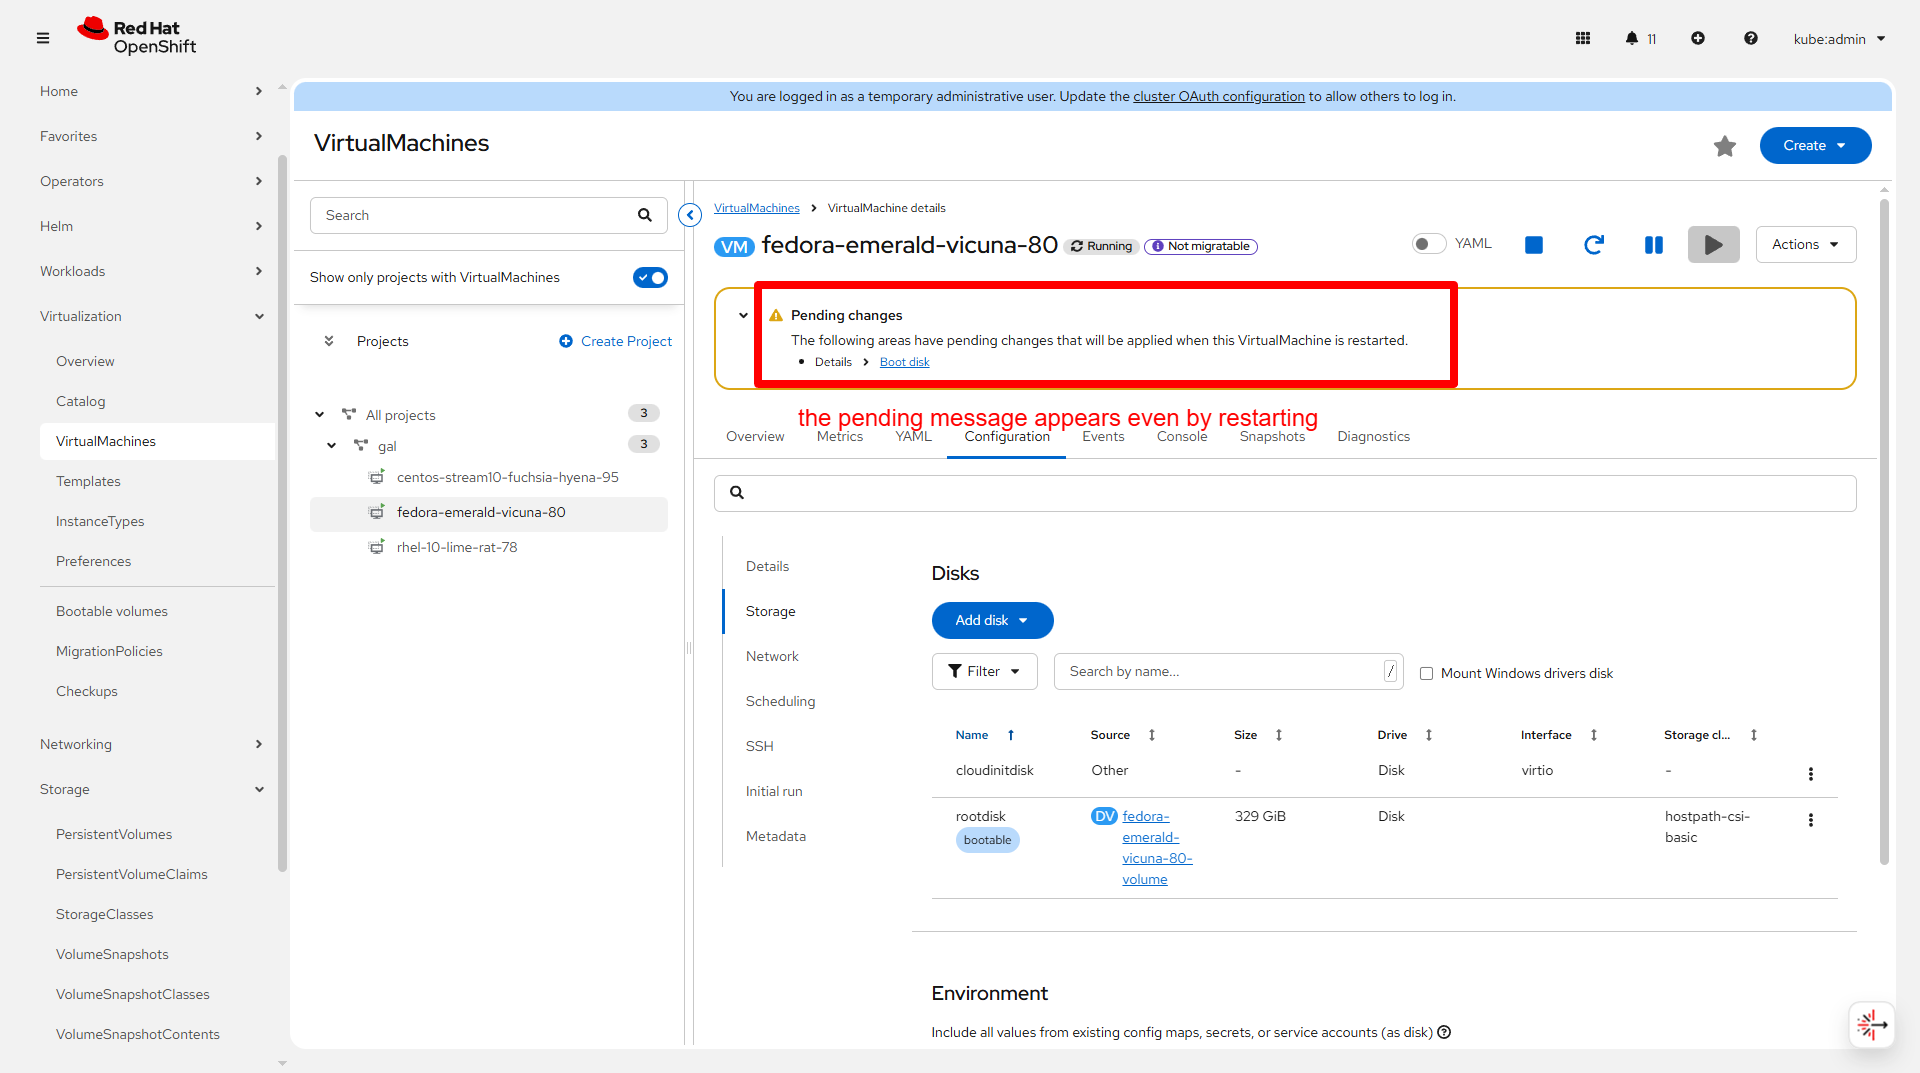The height and width of the screenshot is (1073, 1920).
Task: Toggle the YAML switch
Action: point(1429,244)
